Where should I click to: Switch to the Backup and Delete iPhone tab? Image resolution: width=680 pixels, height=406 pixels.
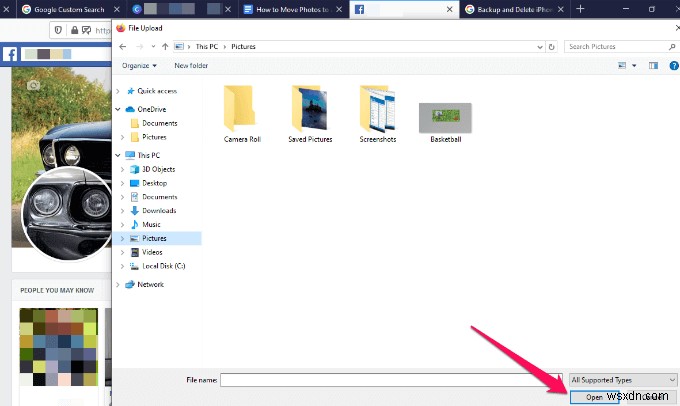pyautogui.click(x=515, y=9)
